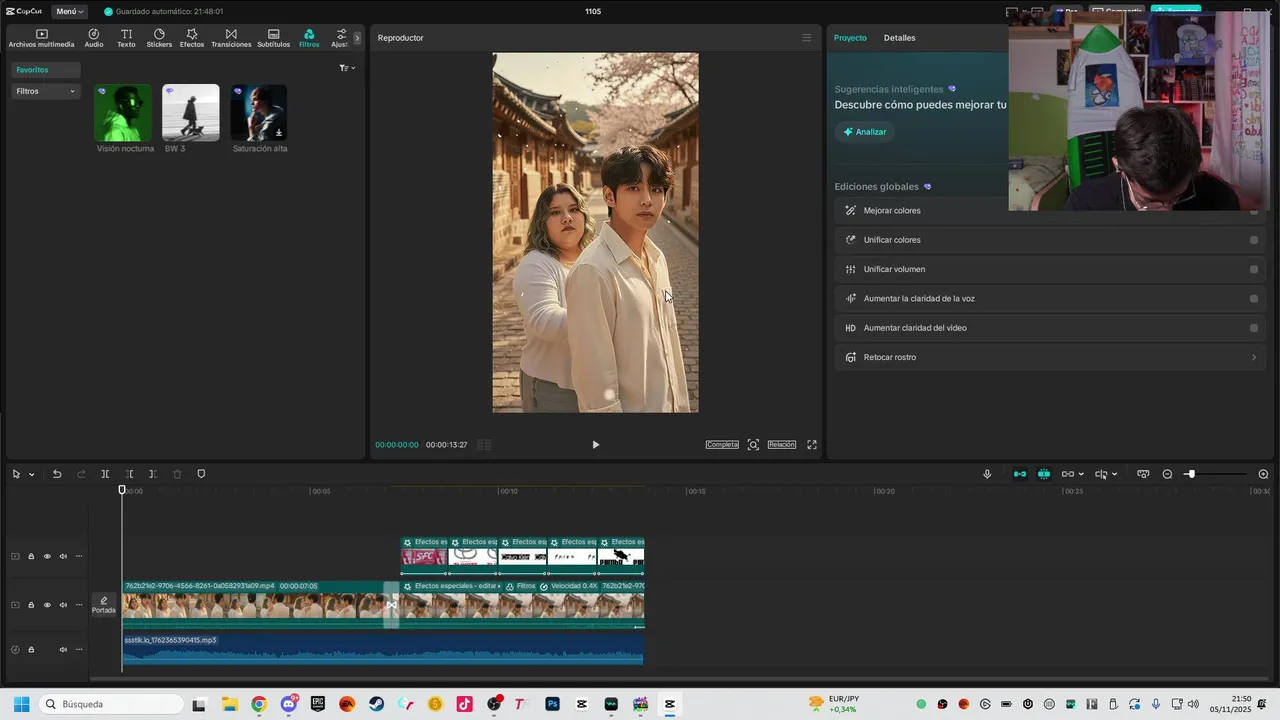
Task: Click the Analizar button
Action: click(864, 132)
